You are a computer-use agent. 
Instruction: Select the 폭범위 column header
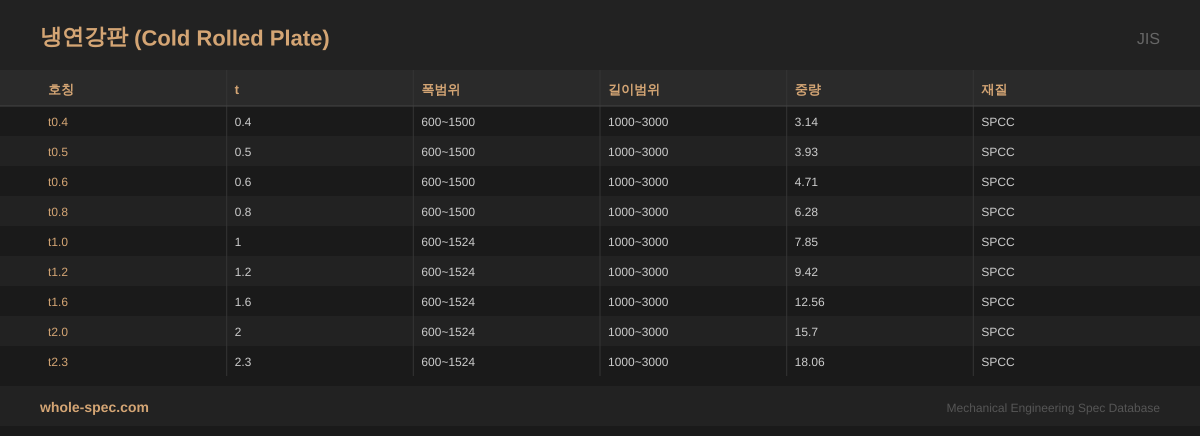click(x=440, y=89)
